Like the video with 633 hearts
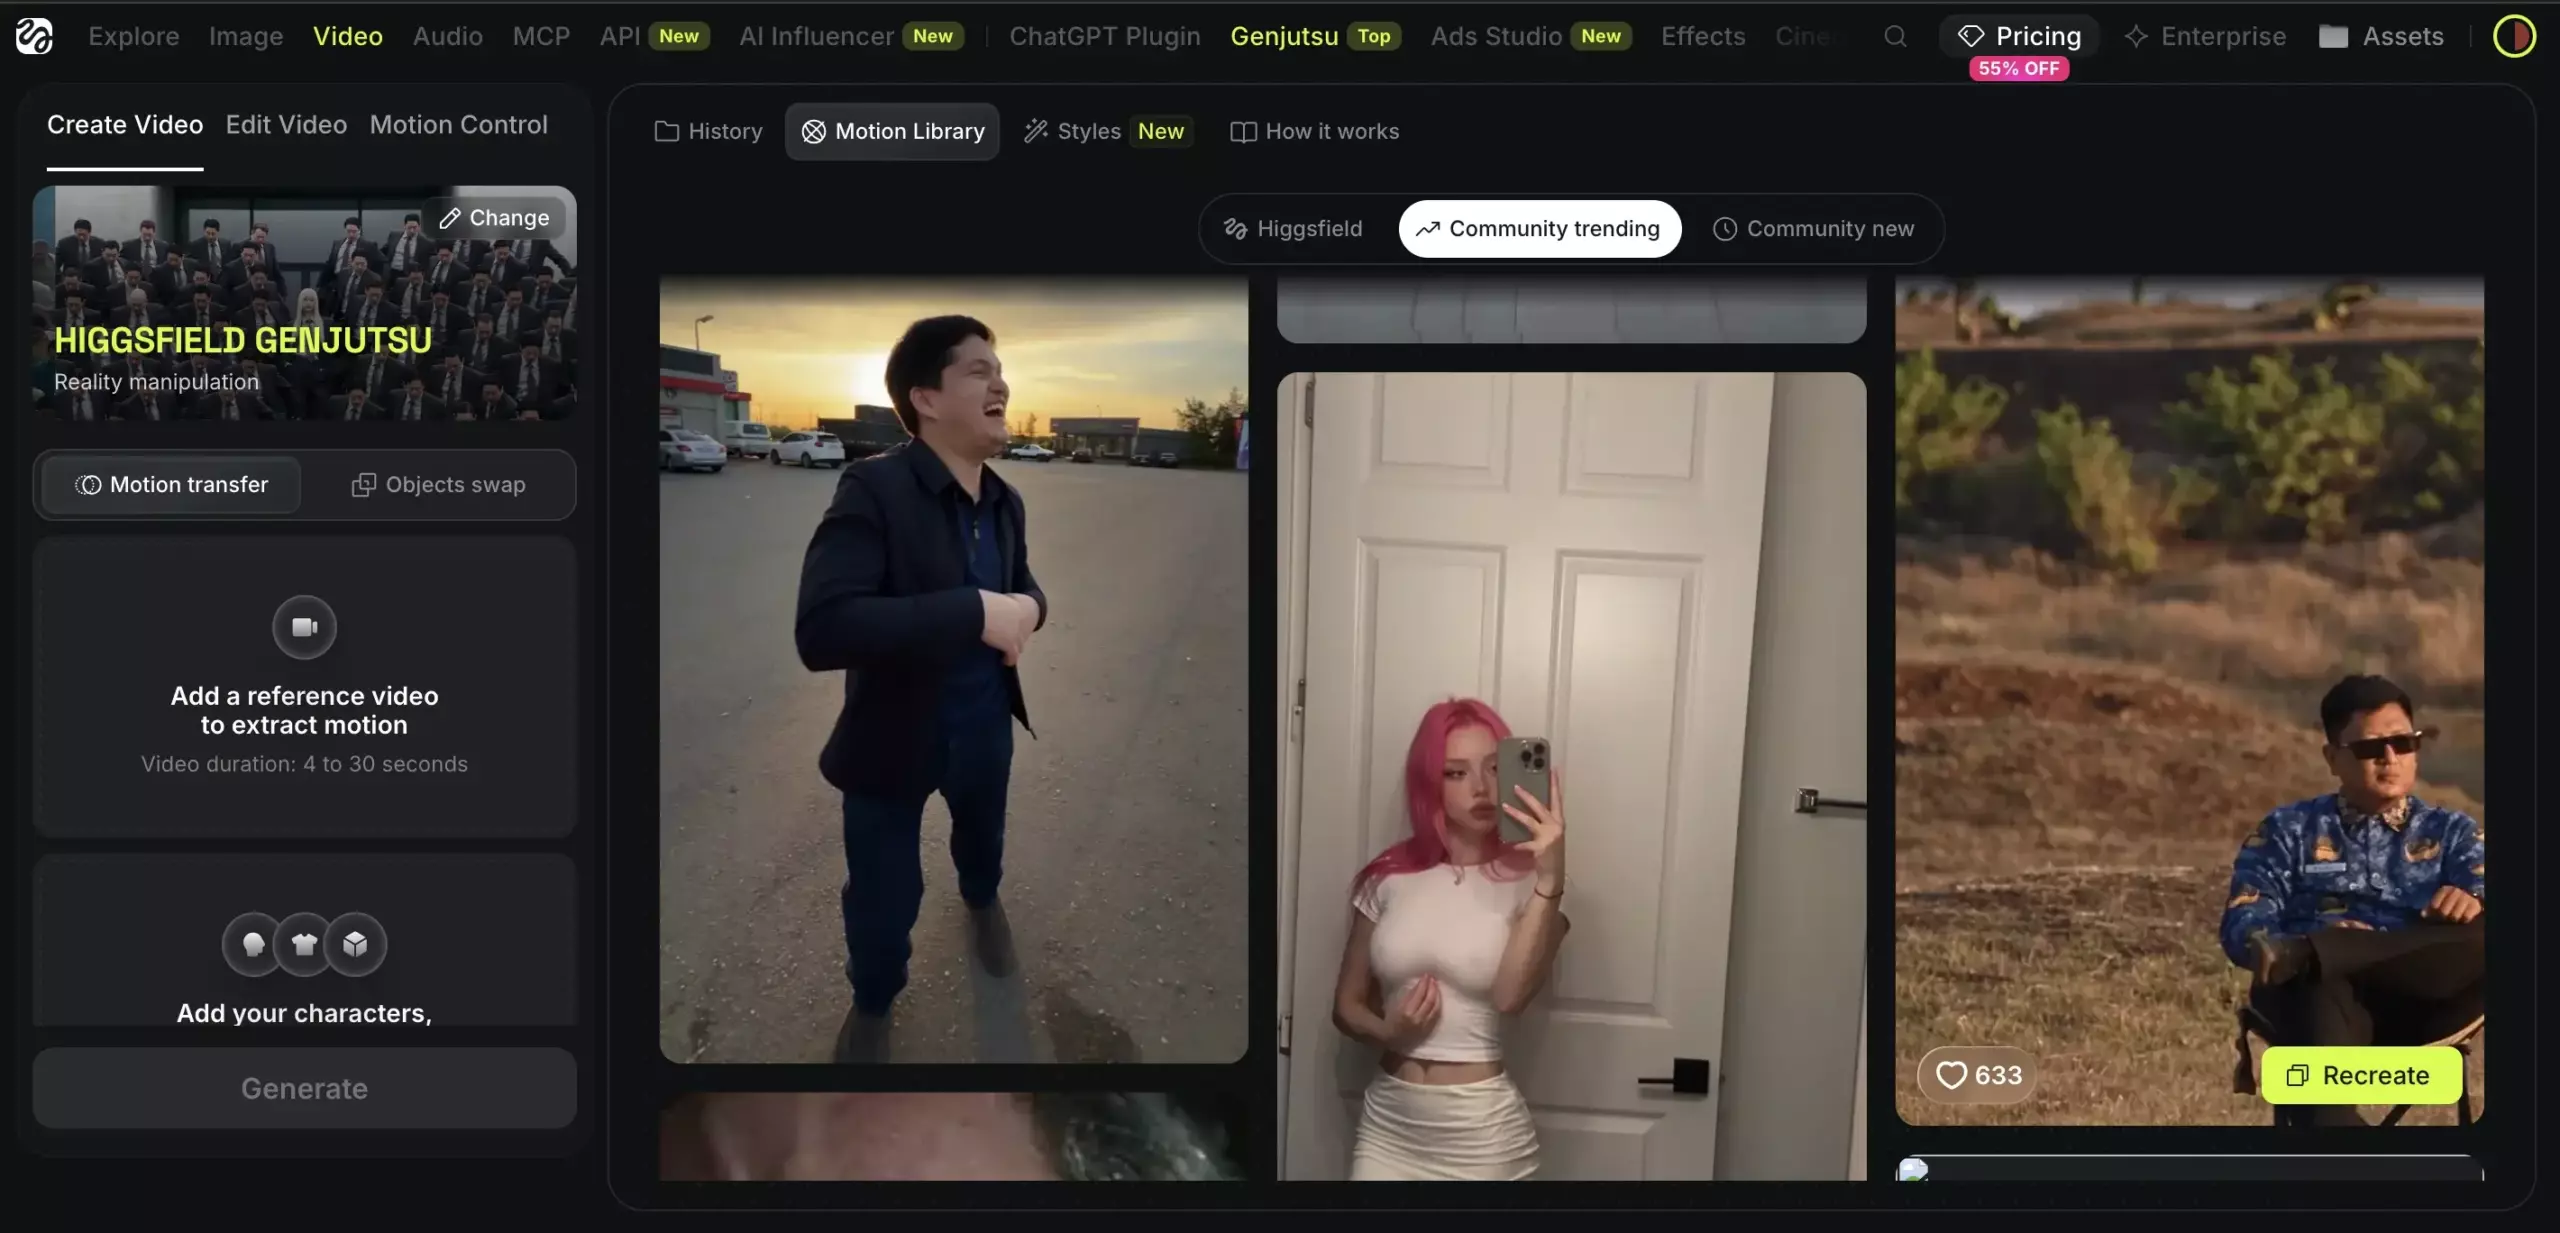 [1977, 1075]
